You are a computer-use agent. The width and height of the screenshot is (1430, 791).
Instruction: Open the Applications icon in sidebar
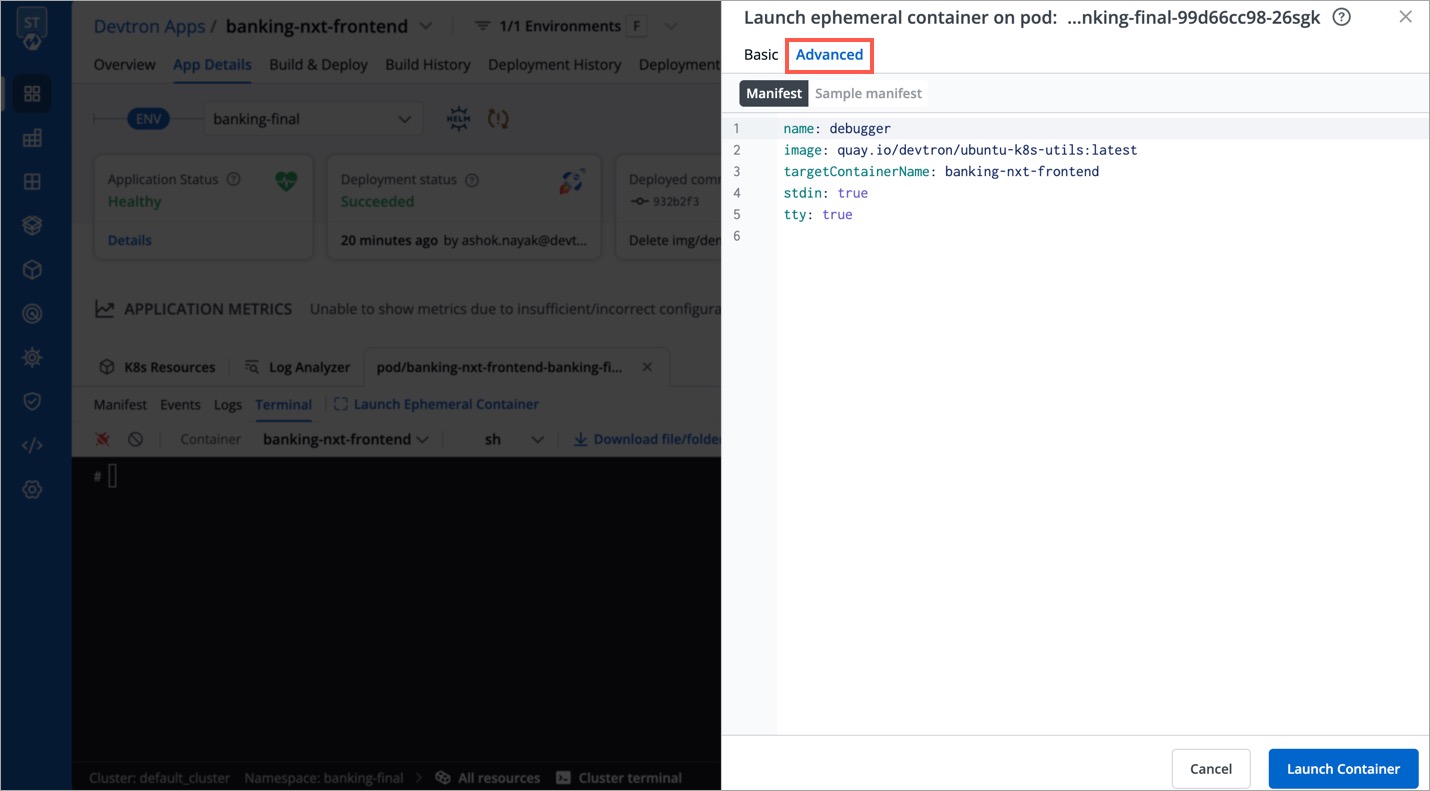point(32,94)
